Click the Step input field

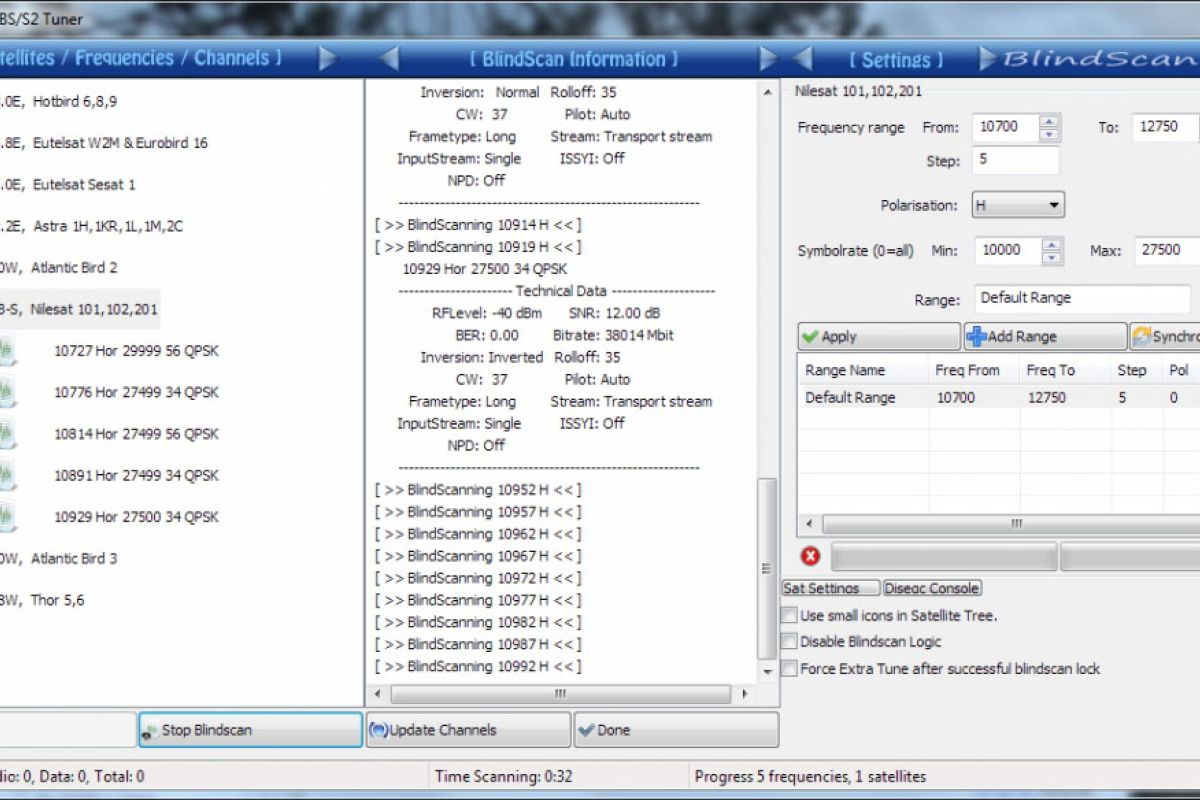[1015, 161]
